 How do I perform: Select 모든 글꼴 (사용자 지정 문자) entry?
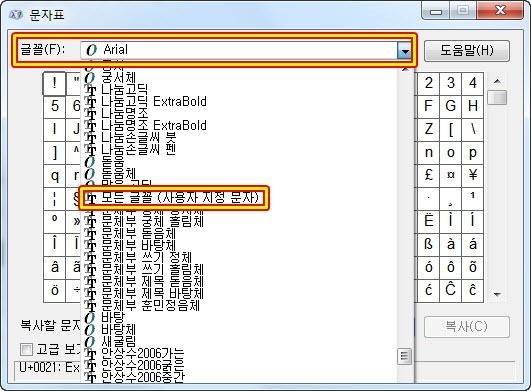click(180, 198)
